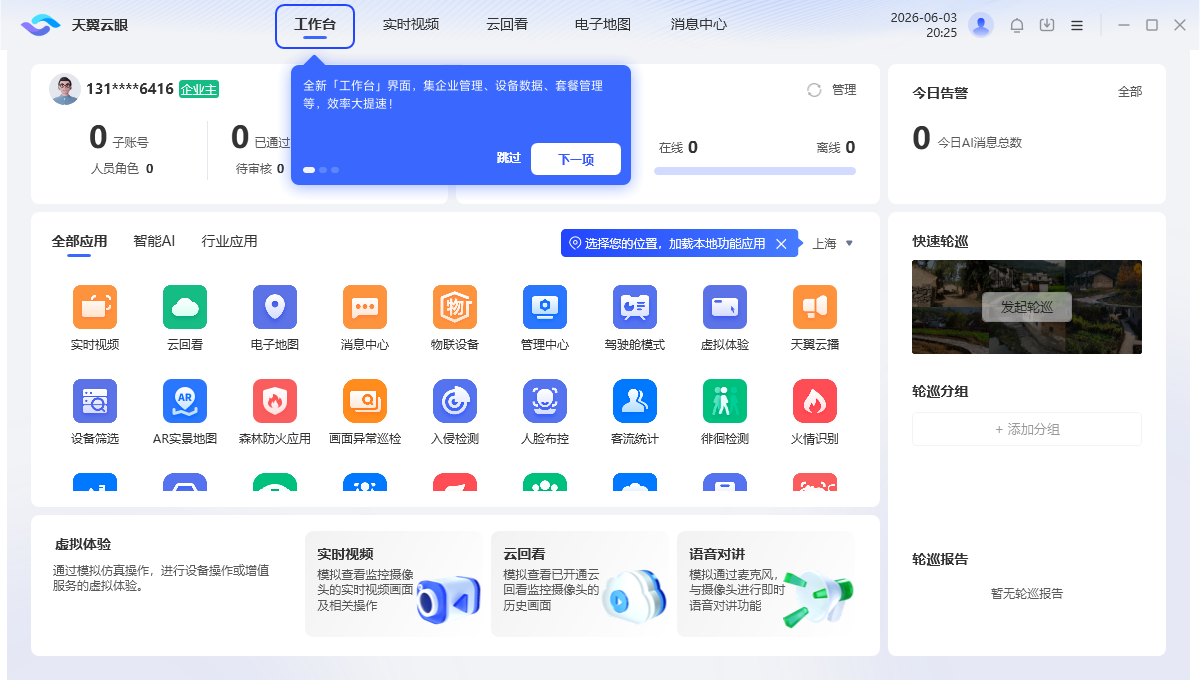
Task: Launch the 驾驶舱模式 app icon
Action: point(635,307)
